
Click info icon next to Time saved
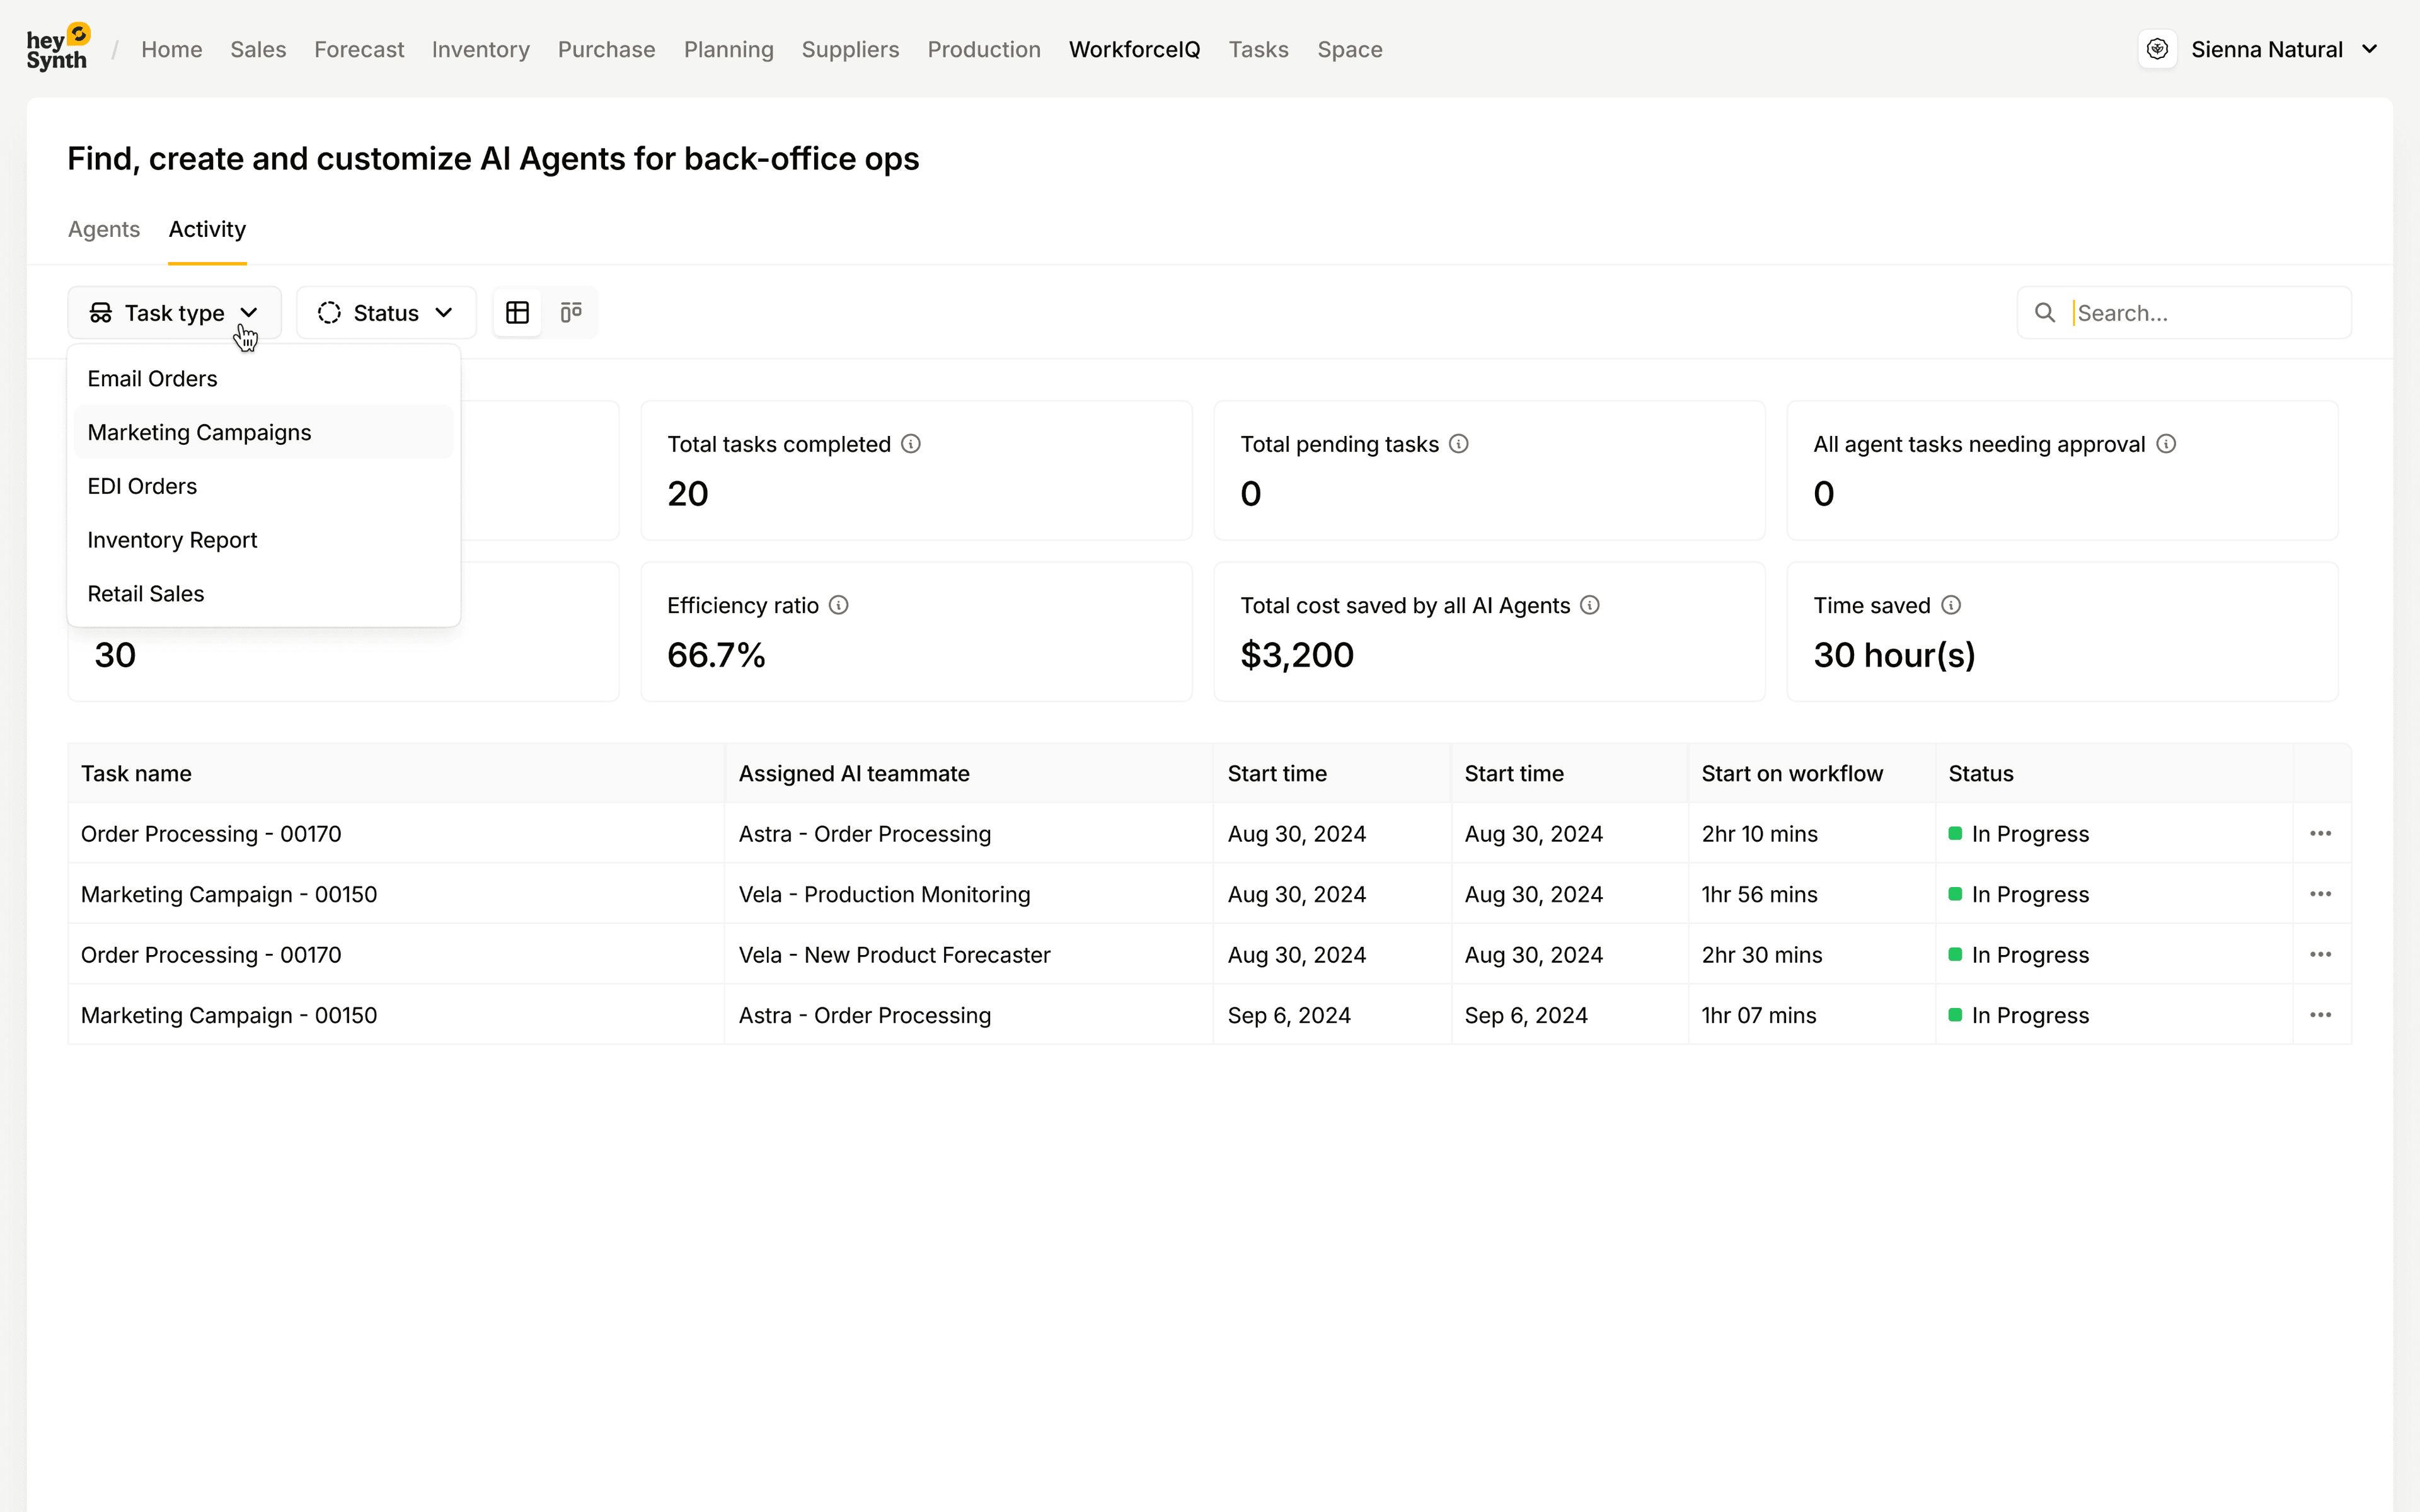tap(1950, 605)
